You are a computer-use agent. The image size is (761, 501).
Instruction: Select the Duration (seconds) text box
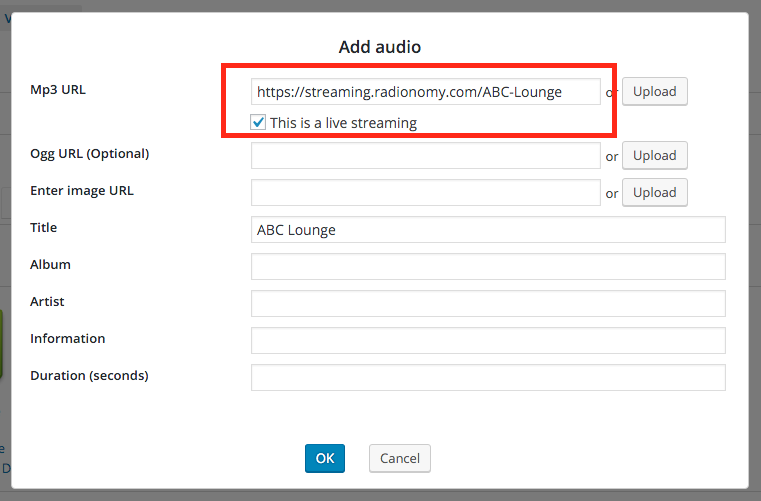(x=487, y=378)
